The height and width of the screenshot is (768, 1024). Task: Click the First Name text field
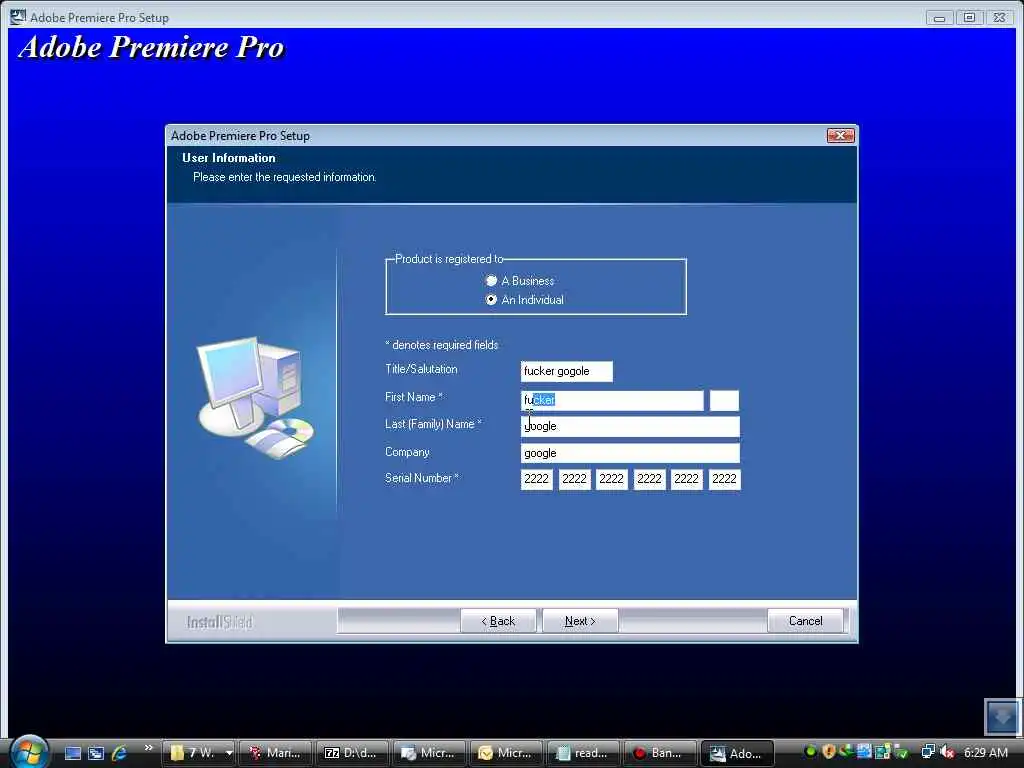(612, 400)
